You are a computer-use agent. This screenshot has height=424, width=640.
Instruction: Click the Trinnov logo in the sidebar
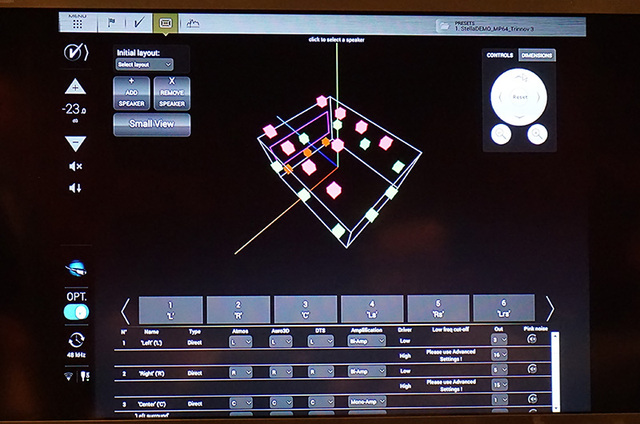76,52
